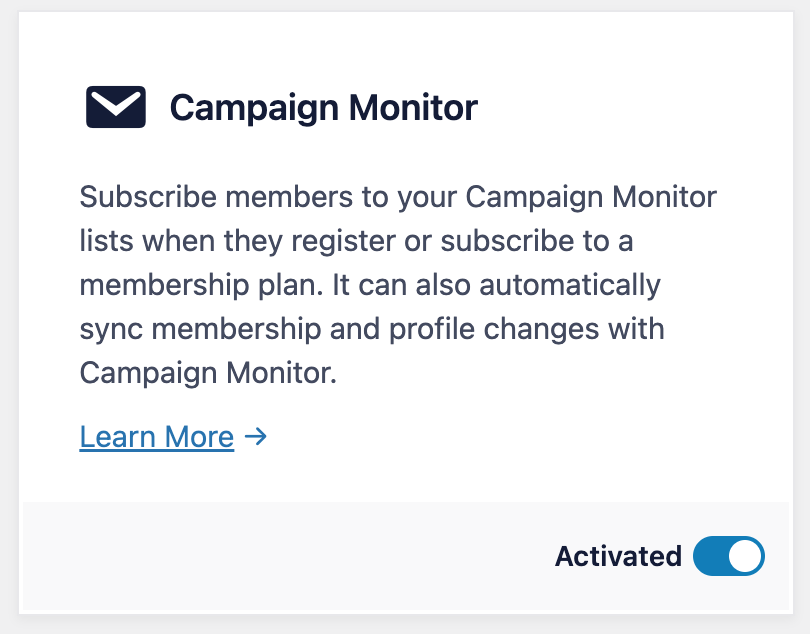Click the word Monitor in the card title

pyautogui.click(x=413, y=107)
